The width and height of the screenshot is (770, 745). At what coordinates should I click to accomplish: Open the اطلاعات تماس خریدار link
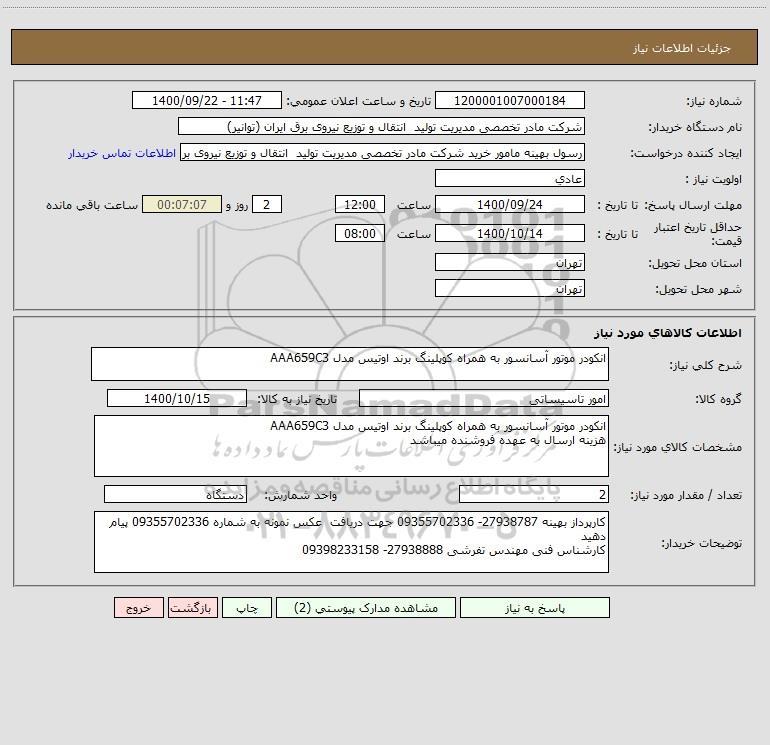[122, 153]
